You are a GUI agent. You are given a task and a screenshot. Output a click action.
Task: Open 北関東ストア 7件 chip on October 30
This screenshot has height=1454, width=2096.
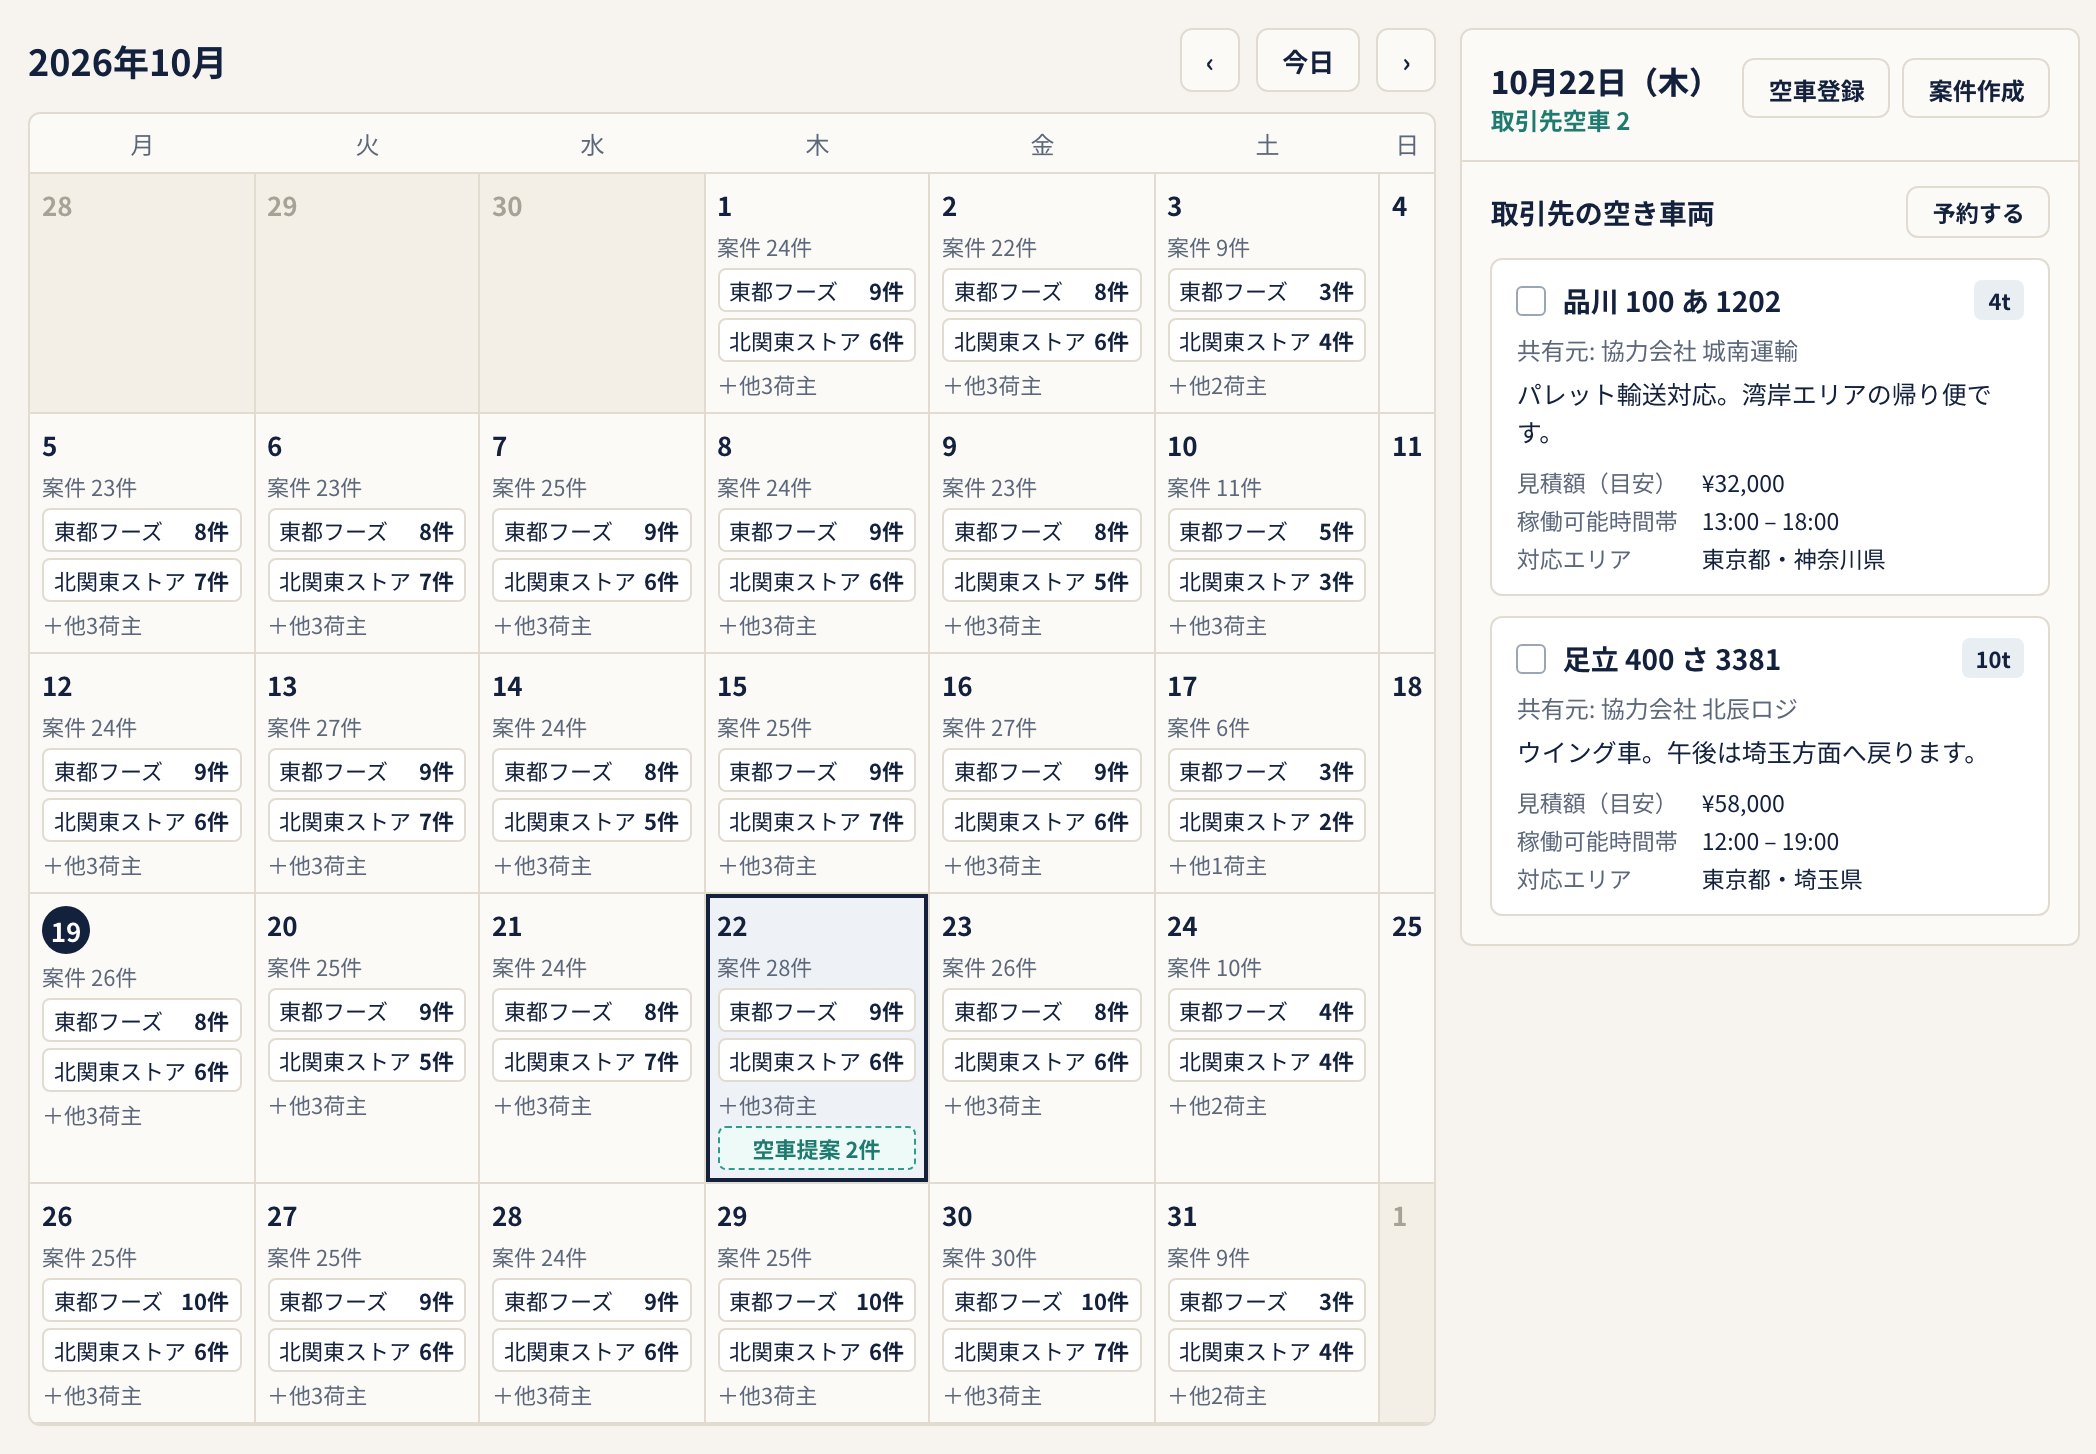[x=1041, y=1351]
